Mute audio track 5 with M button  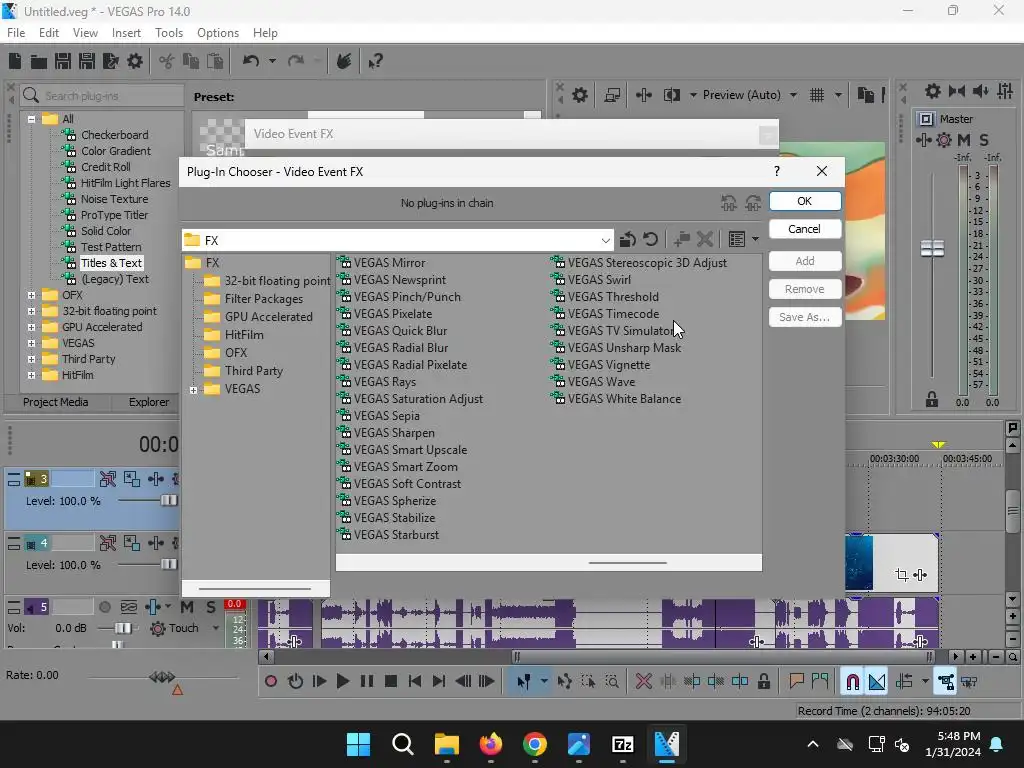tap(187, 607)
